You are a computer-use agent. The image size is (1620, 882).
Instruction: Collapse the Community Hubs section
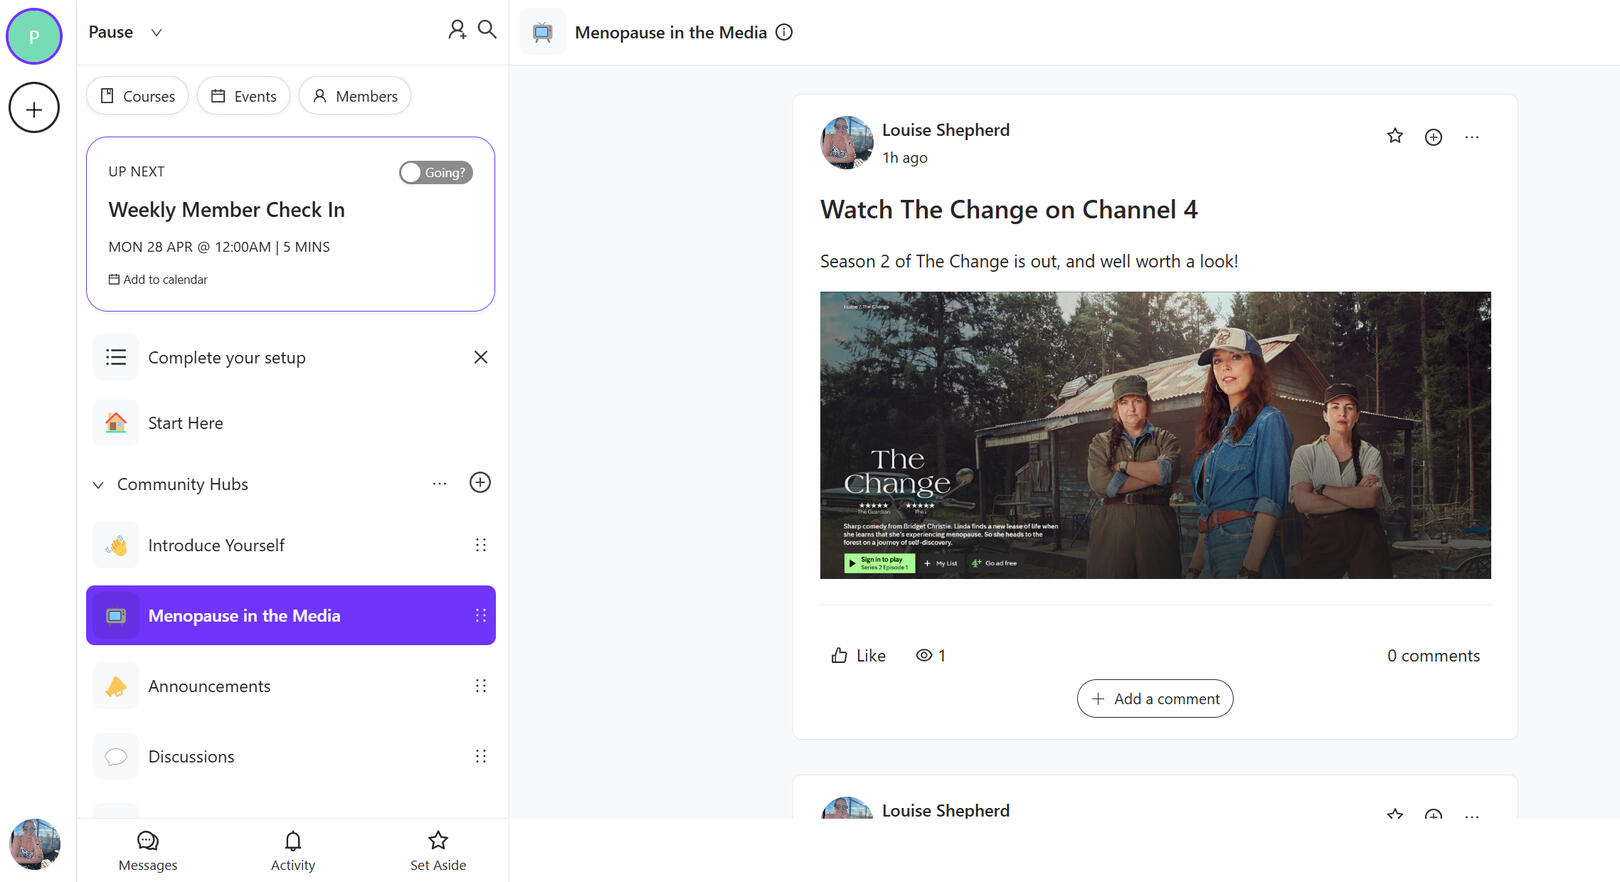98,485
